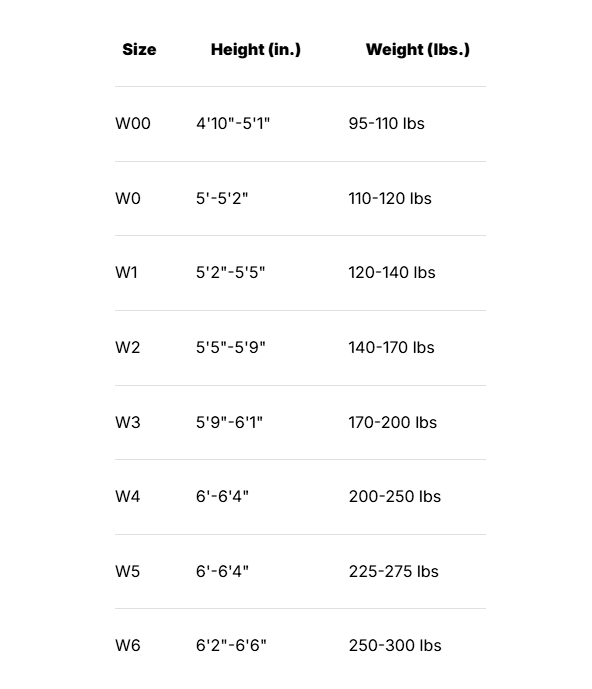Image resolution: width=592 pixels, height=689 pixels.
Task: Select the W5 size cell
Action: (x=127, y=572)
